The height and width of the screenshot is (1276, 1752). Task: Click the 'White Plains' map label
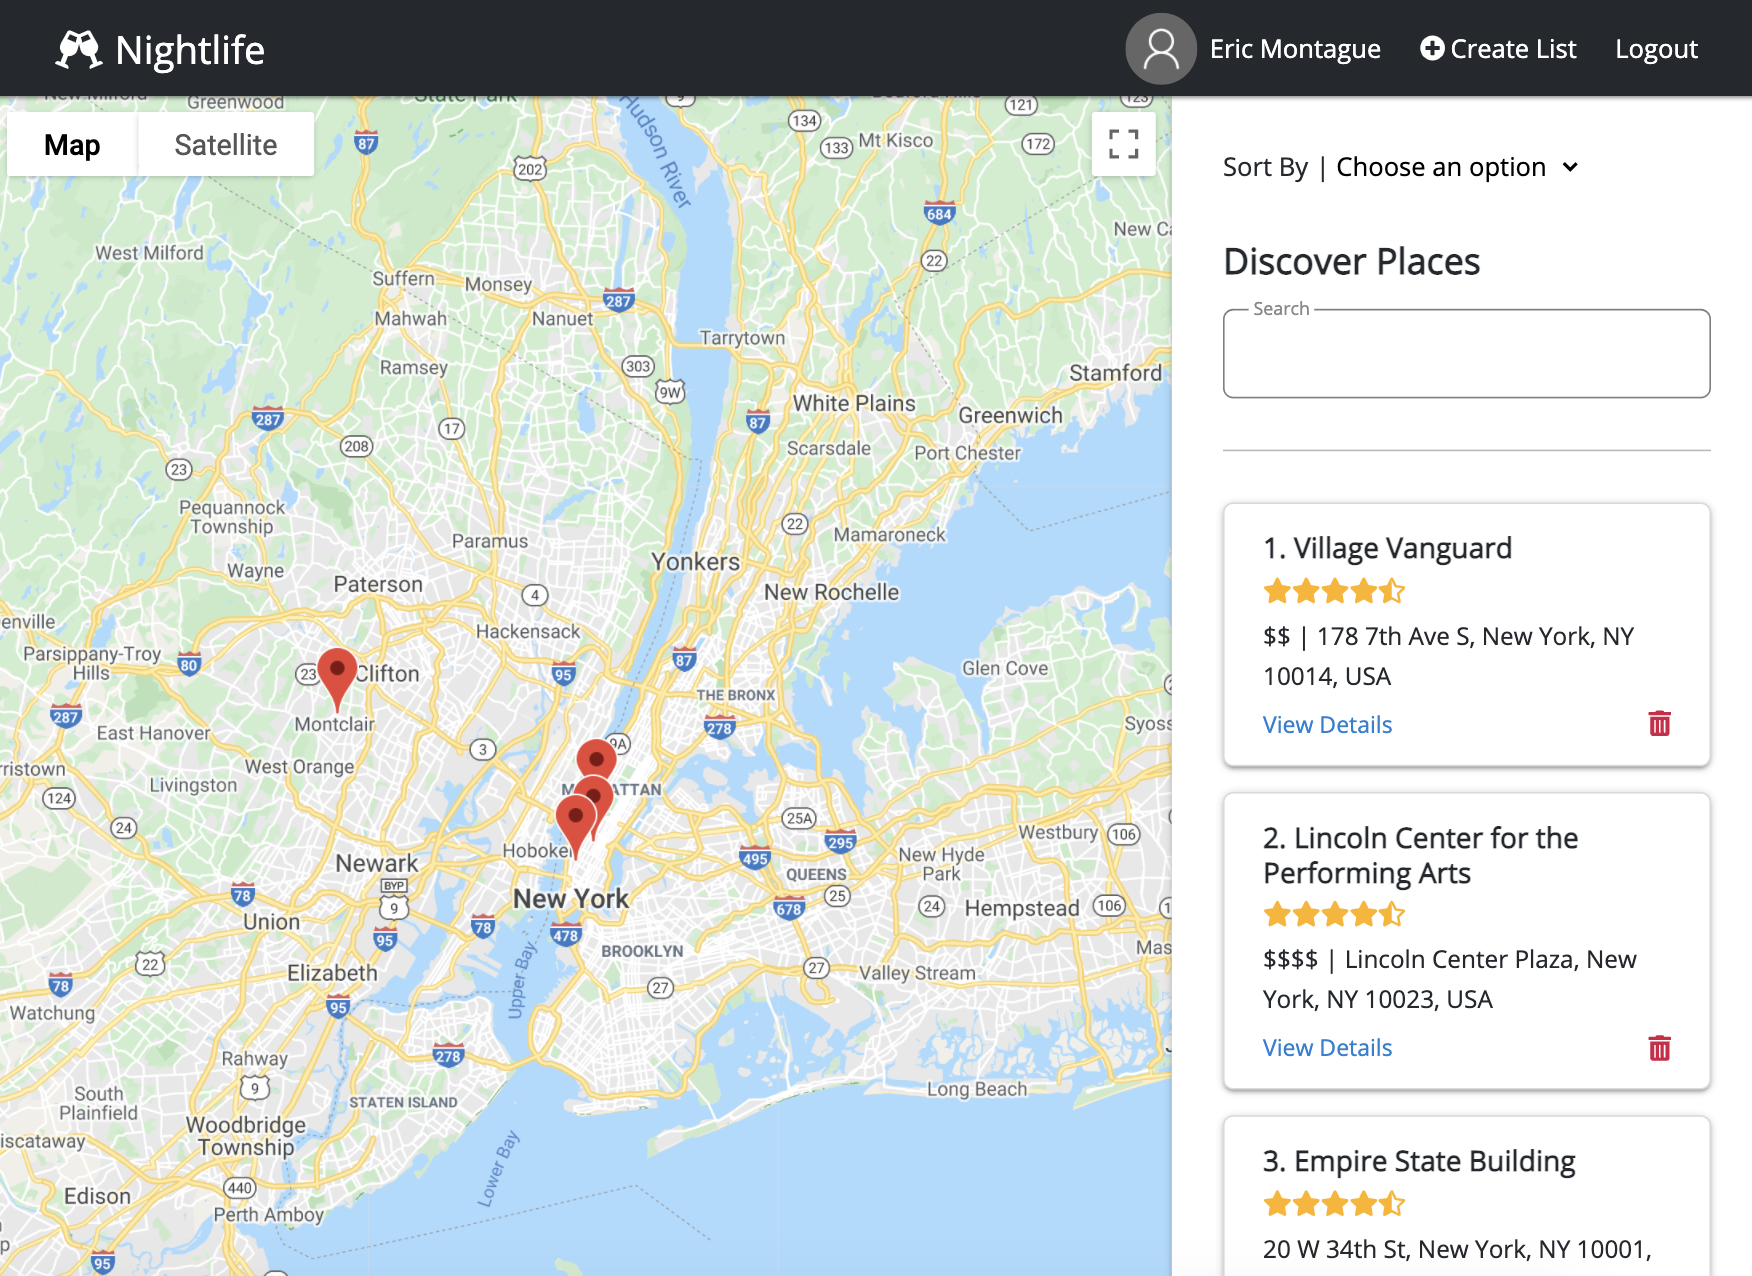tap(854, 403)
